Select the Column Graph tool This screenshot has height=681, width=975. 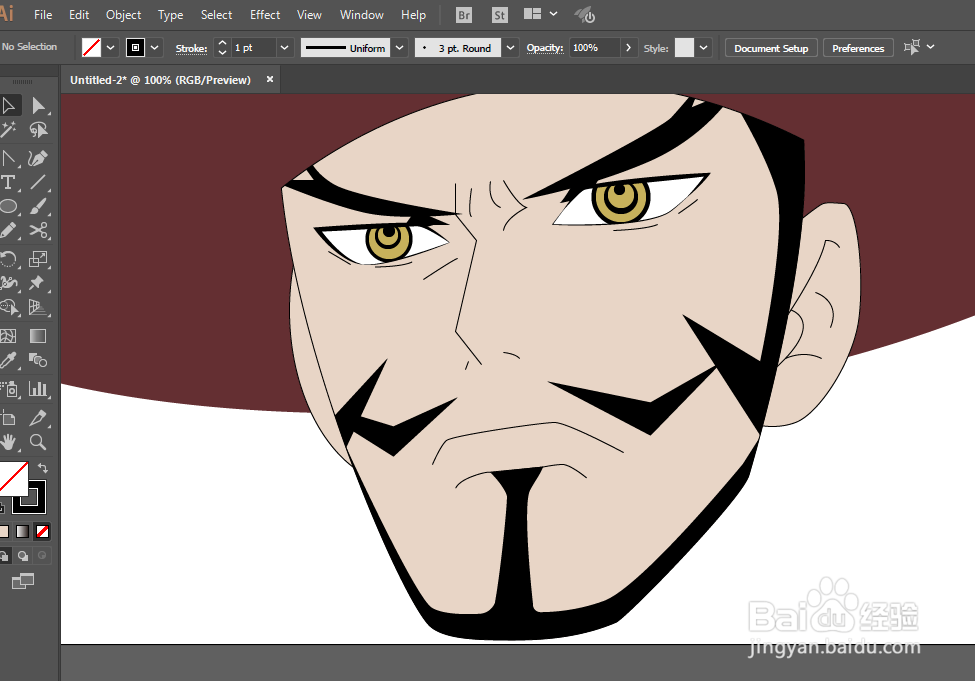pos(39,389)
